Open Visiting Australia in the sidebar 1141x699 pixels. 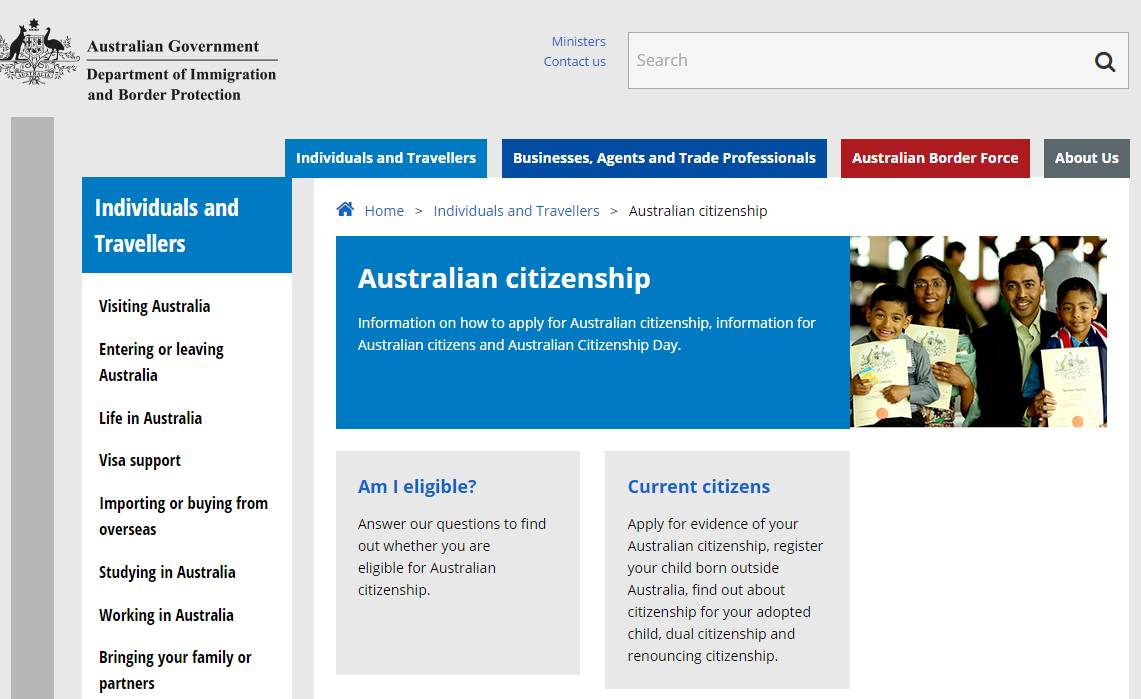[x=154, y=306]
